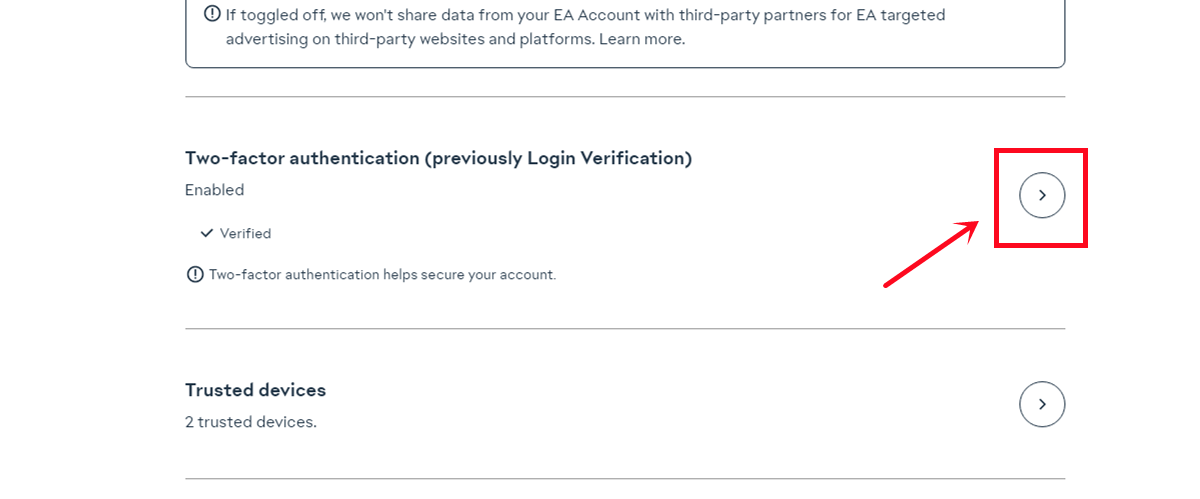Image resolution: width=1200 pixels, height=499 pixels.
Task: Click the word "advertising" in the notice
Action: (x=272, y=39)
